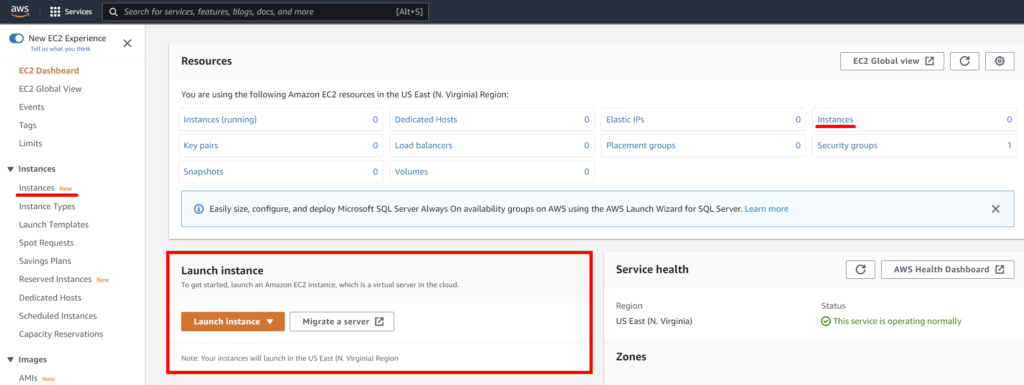This screenshot has height=385, width=1024.
Task: Open Load balancers resource link
Action: [423, 146]
